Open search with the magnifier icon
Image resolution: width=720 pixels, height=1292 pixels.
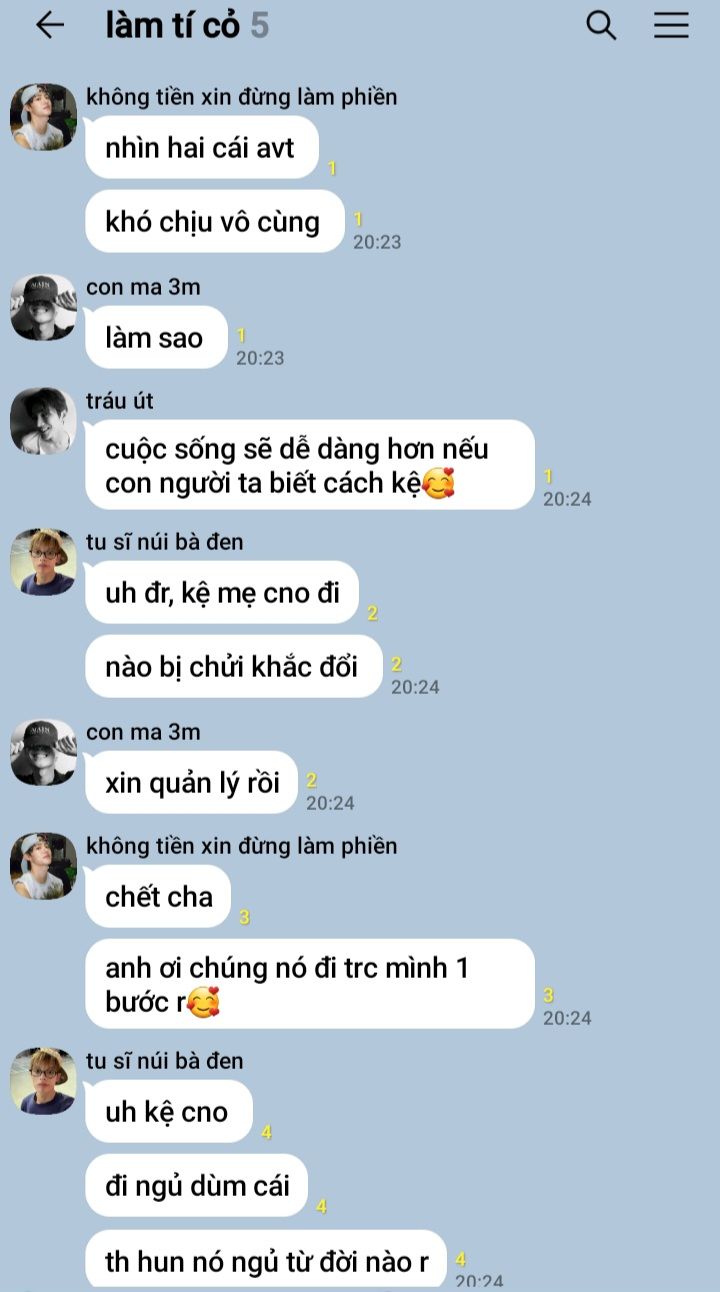coord(601,25)
